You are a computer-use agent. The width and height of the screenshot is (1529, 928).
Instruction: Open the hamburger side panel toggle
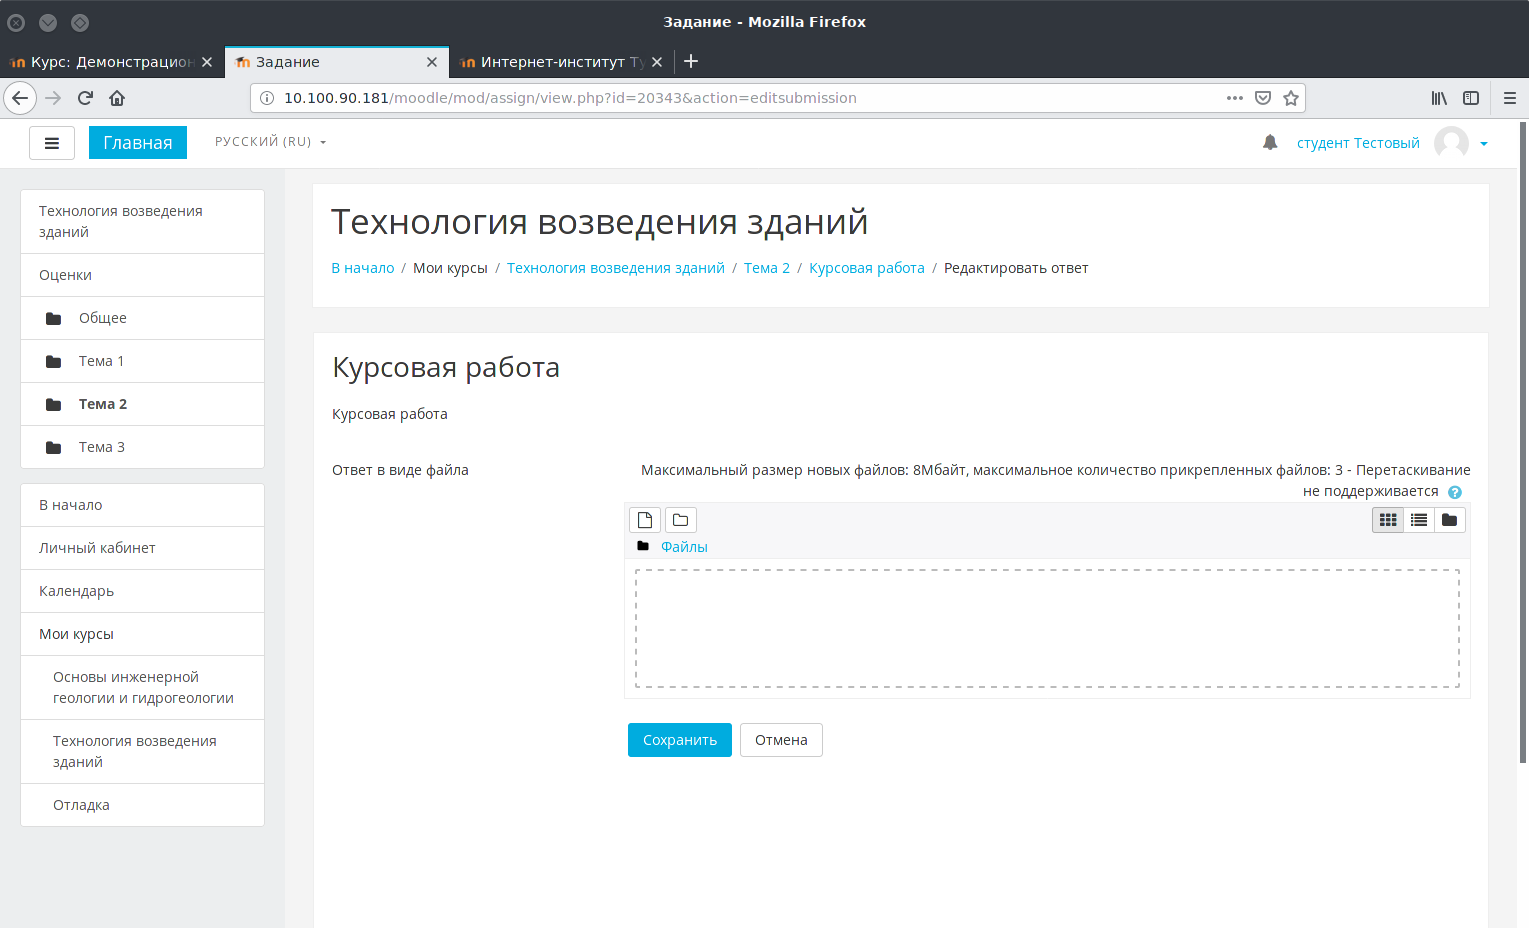click(52, 143)
